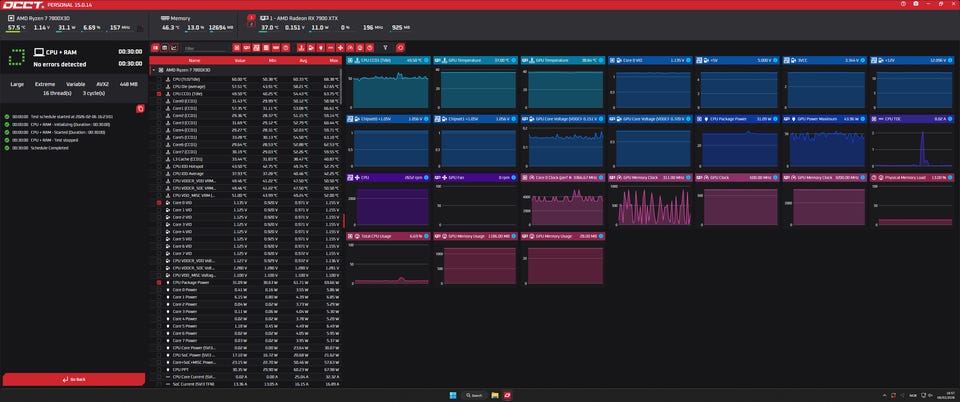Toggle the CPU Package Power checkbox
This screenshot has height=402, width=960.
point(159,282)
